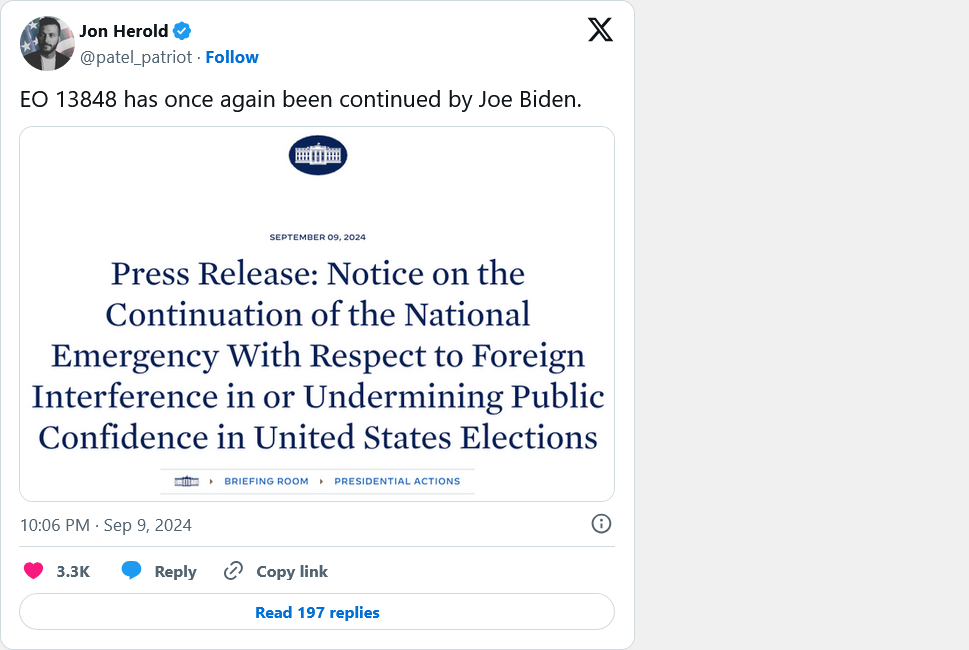Click the X logo icon
The width and height of the screenshot is (969, 650).
600,30
